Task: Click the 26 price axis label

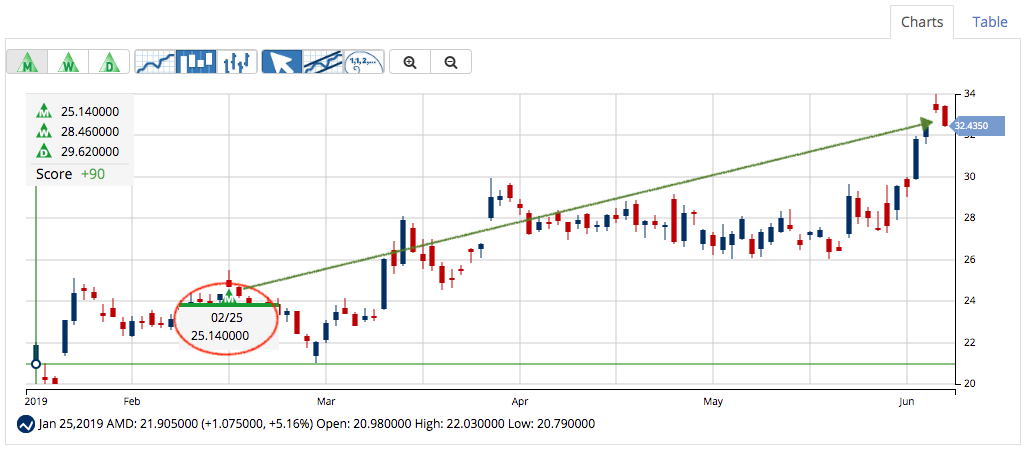Action: click(x=968, y=259)
